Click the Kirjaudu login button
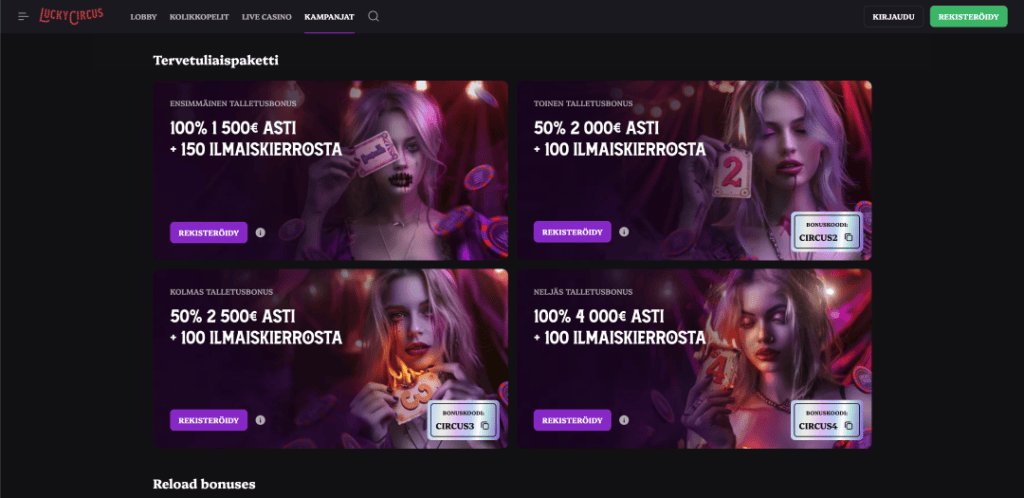1024x498 pixels. pyautogui.click(x=893, y=17)
